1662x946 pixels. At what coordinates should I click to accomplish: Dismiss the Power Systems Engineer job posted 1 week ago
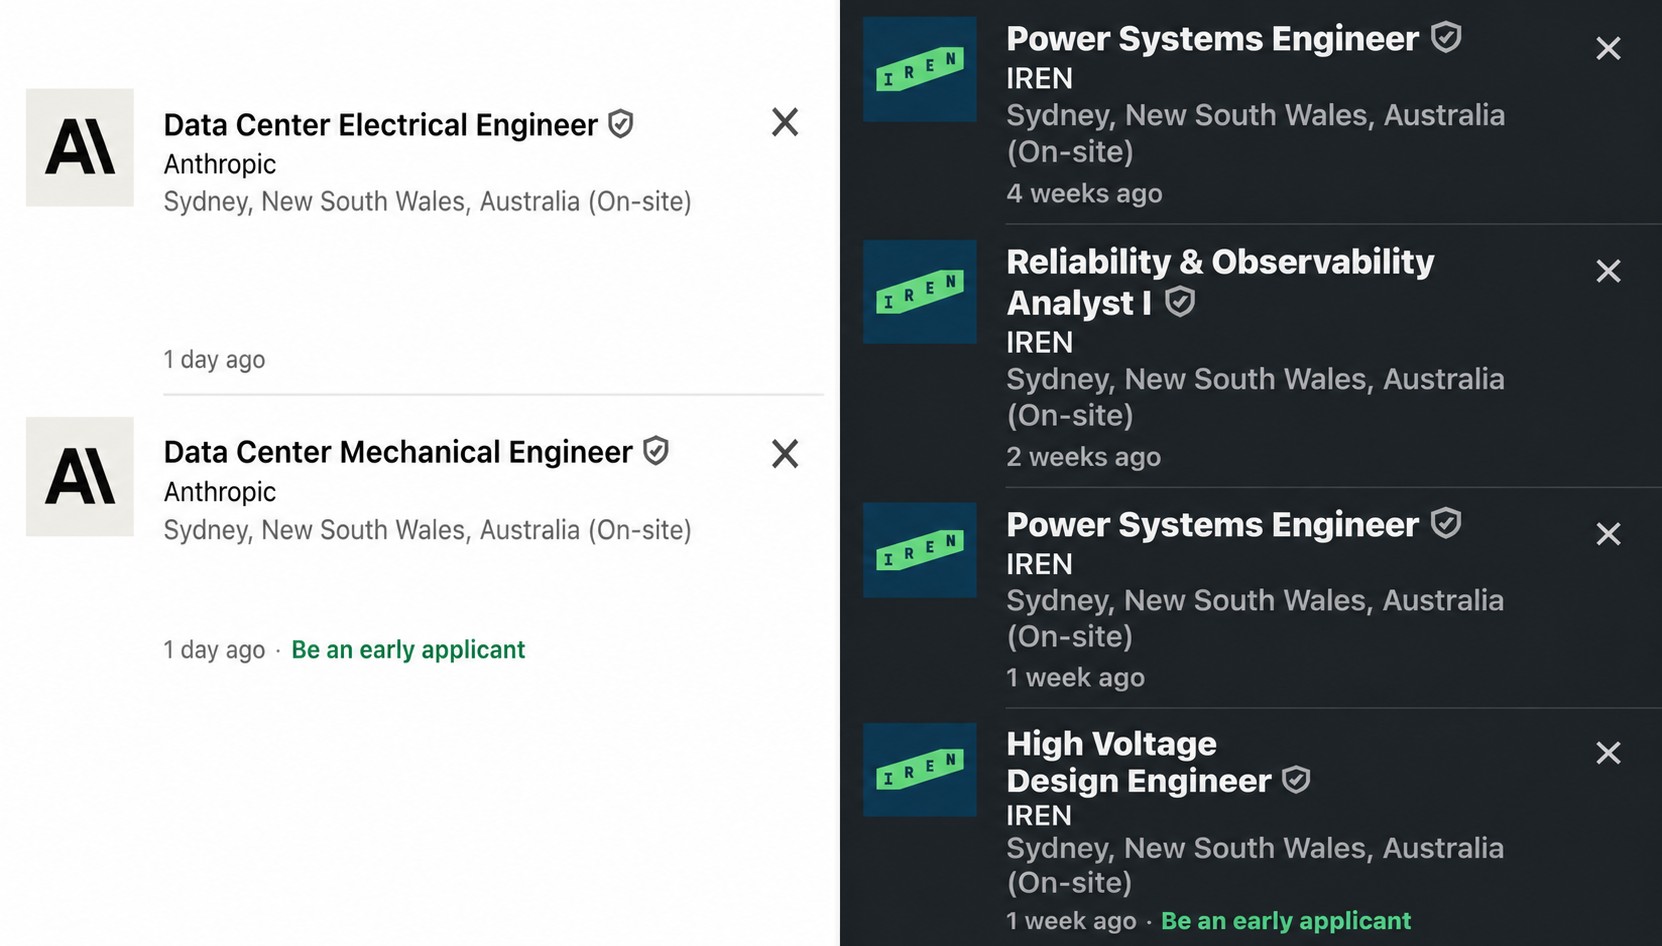coord(1608,534)
